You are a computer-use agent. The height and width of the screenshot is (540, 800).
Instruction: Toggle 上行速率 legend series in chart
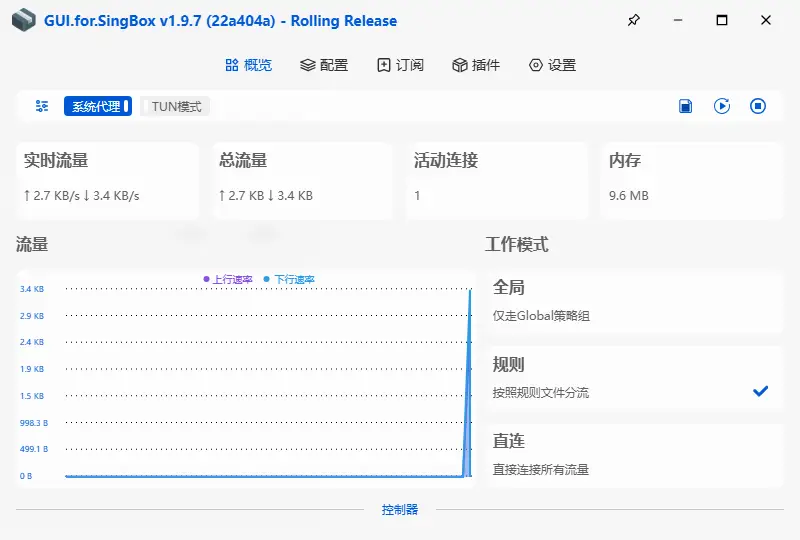pyautogui.click(x=228, y=279)
